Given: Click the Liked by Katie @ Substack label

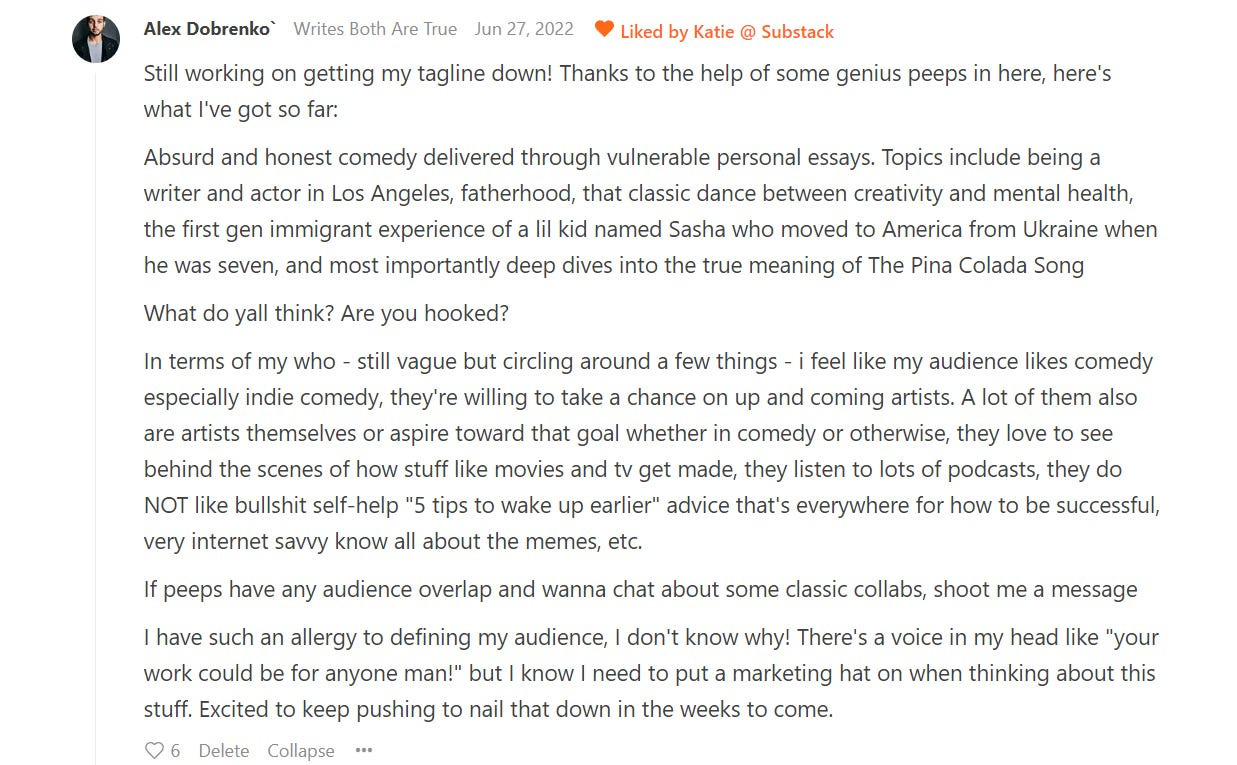Looking at the screenshot, I should click(x=727, y=32).
